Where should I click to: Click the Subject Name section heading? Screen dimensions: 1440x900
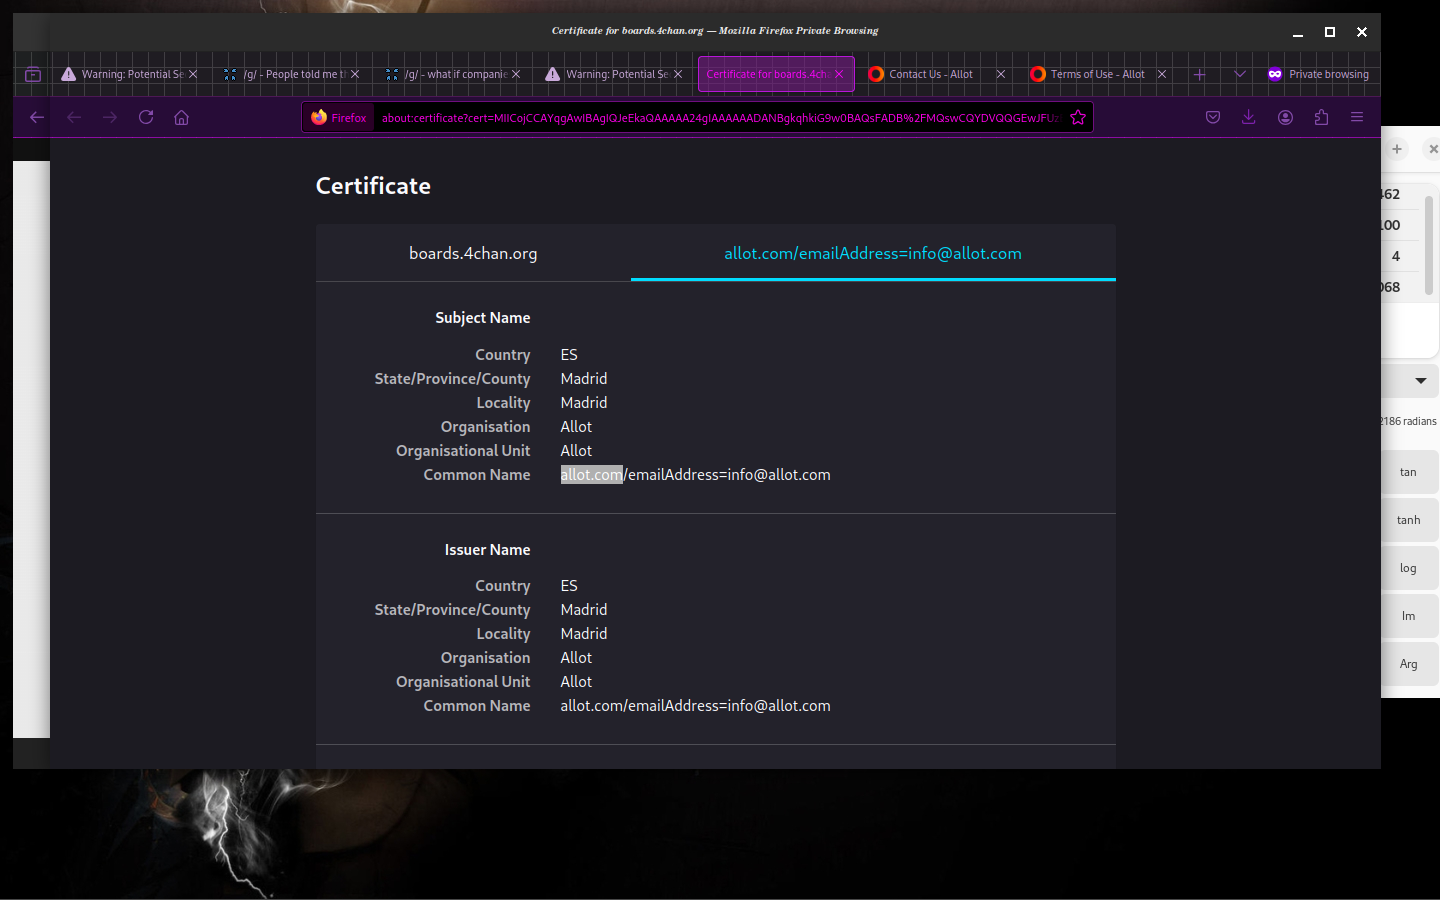pyautogui.click(x=483, y=318)
